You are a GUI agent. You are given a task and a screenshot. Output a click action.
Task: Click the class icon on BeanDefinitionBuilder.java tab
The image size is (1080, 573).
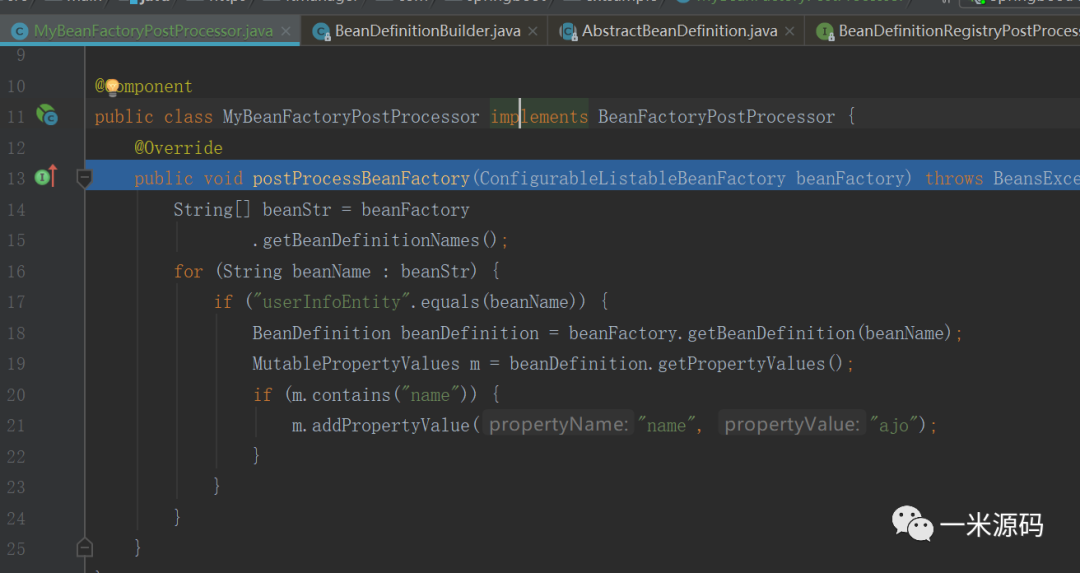[321, 31]
